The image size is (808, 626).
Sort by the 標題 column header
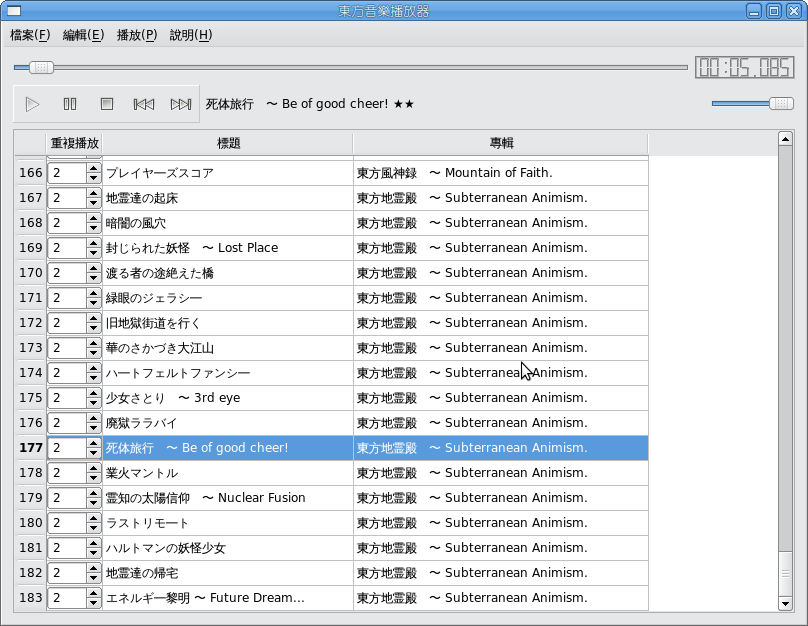click(x=228, y=143)
